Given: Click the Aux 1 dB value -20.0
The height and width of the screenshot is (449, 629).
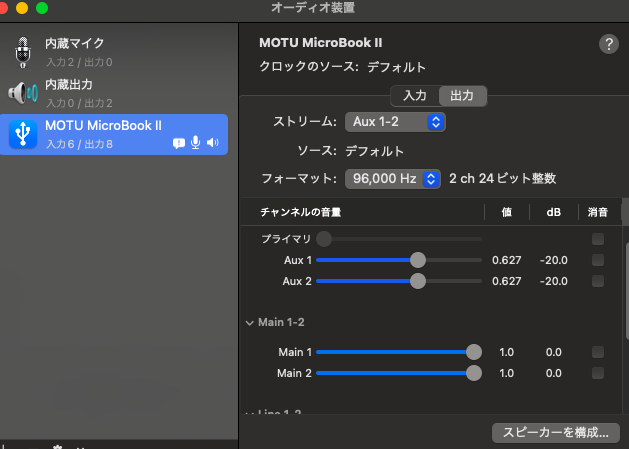Looking at the screenshot, I should pyautogui.click(x=554, y=260).
